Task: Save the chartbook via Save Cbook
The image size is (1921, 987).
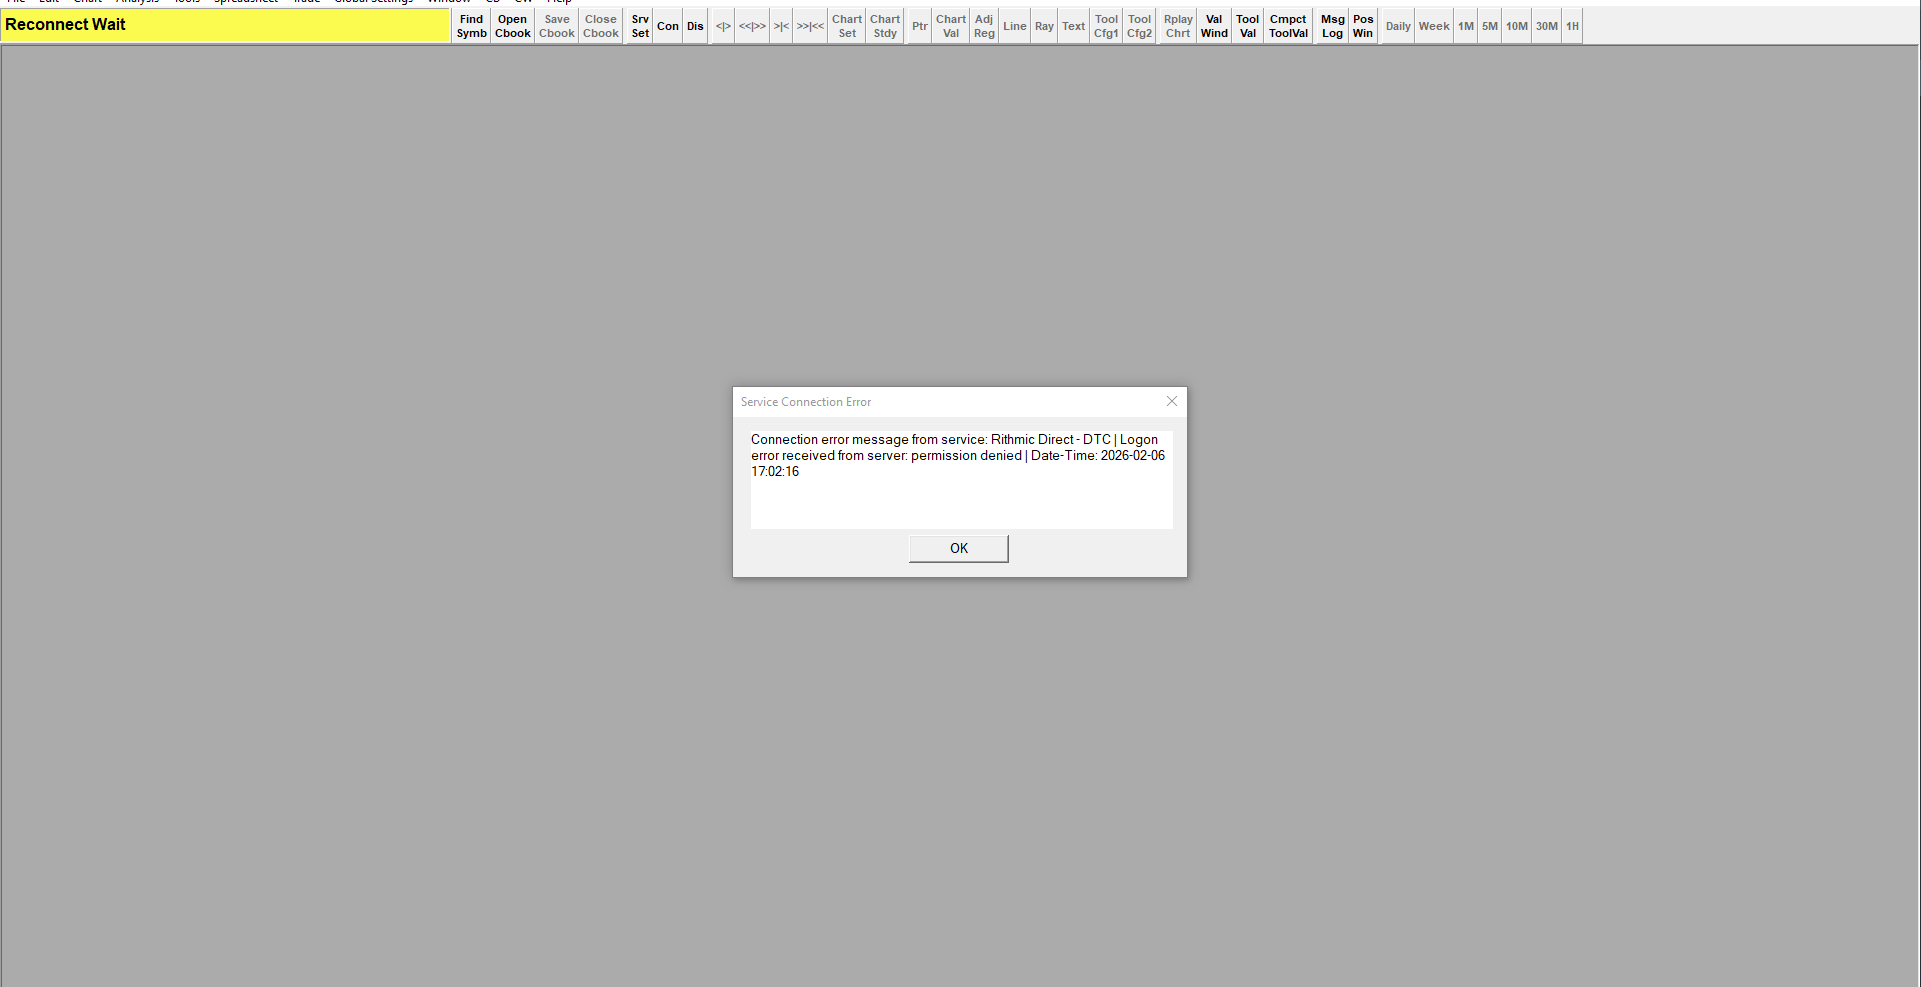Action: pyautogui.click(x=557, y=26)
